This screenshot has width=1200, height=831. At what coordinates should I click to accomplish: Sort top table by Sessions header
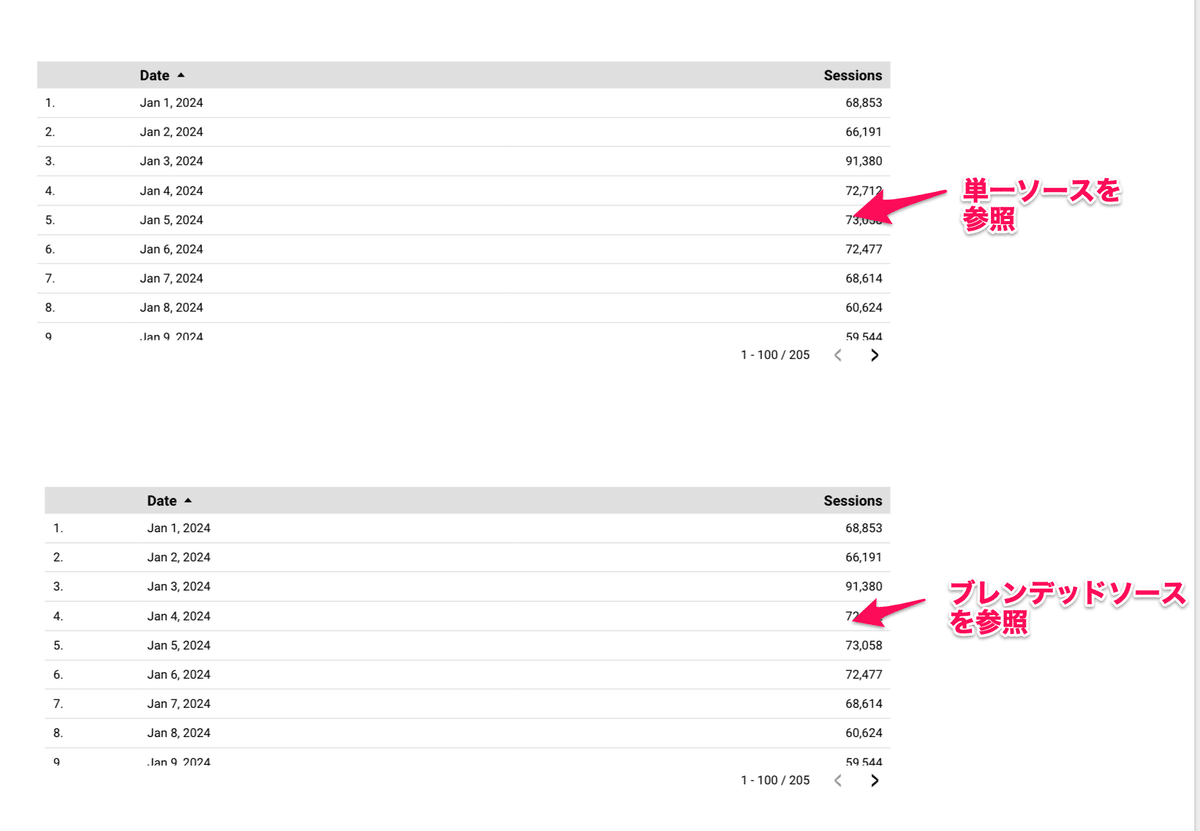click(x=853, y=75)
